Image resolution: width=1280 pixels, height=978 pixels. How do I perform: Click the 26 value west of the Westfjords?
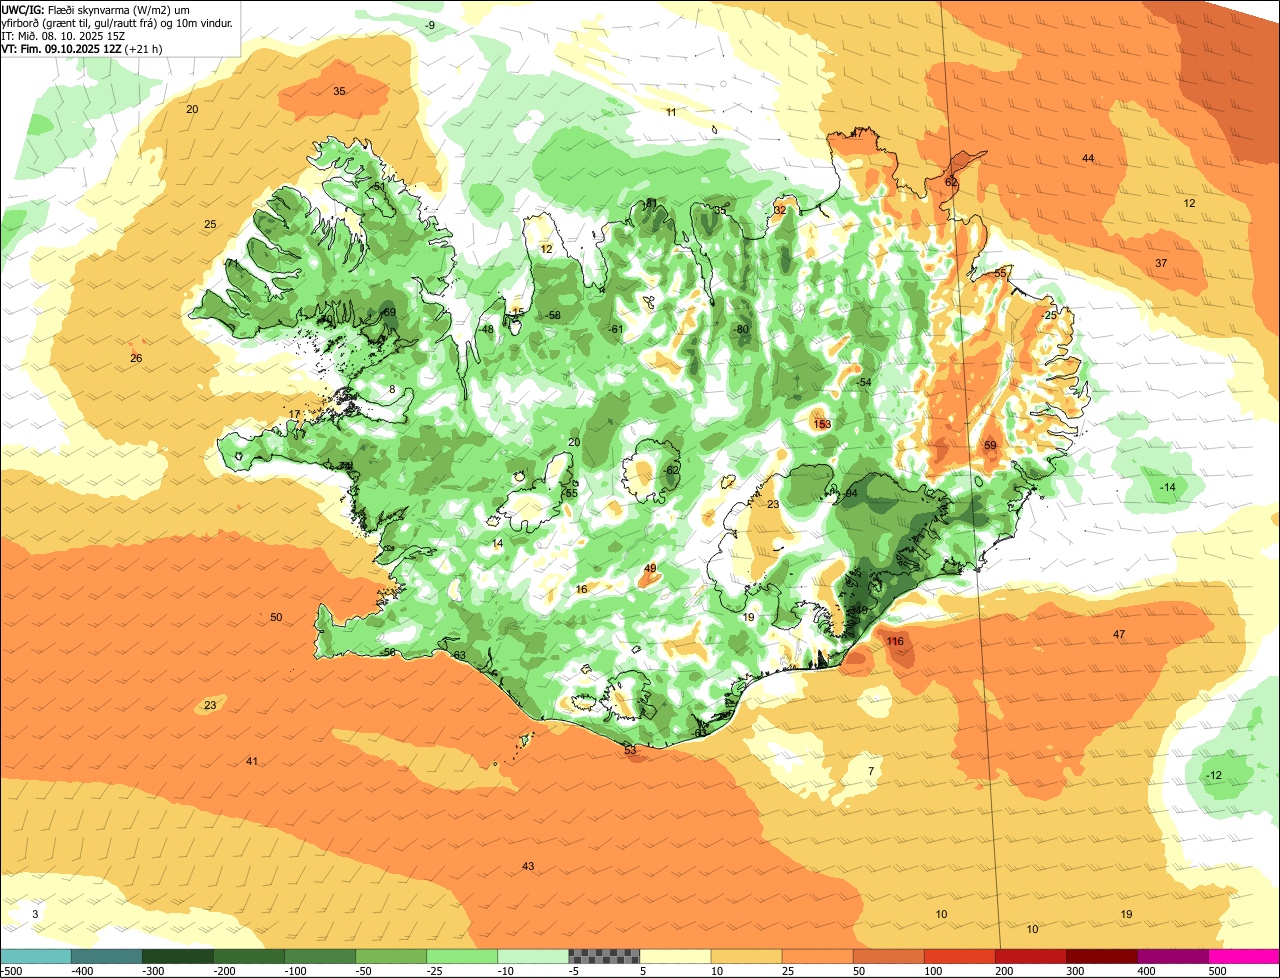click(136, 358)
